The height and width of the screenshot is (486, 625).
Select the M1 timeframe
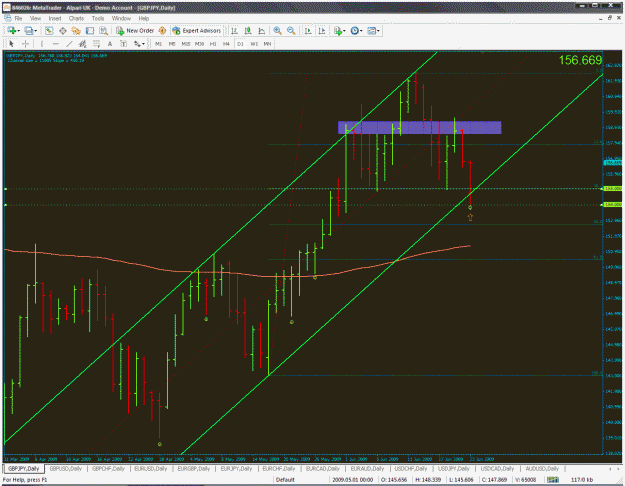pos(158,44)
